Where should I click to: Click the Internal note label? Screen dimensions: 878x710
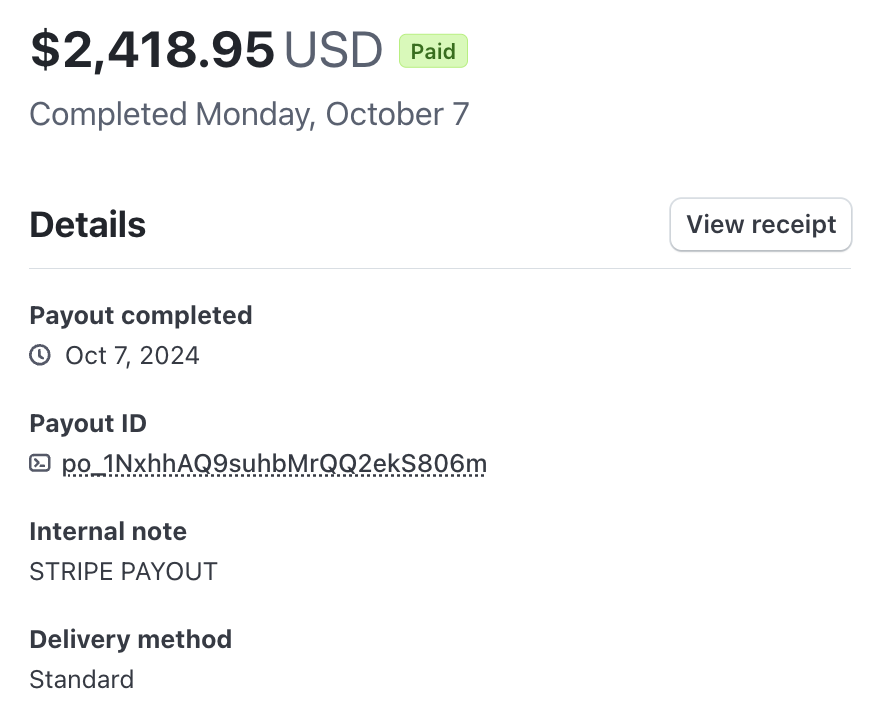click(x=108, y=531)
